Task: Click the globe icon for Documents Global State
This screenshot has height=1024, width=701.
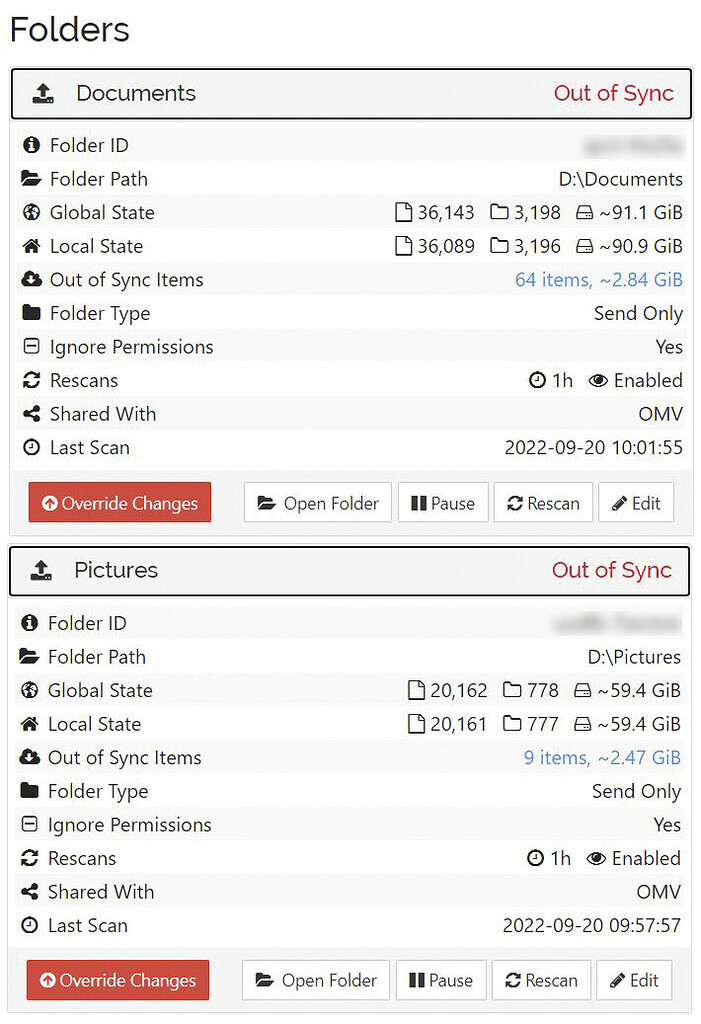Action: pyautogui.click(x=29, y=212)
